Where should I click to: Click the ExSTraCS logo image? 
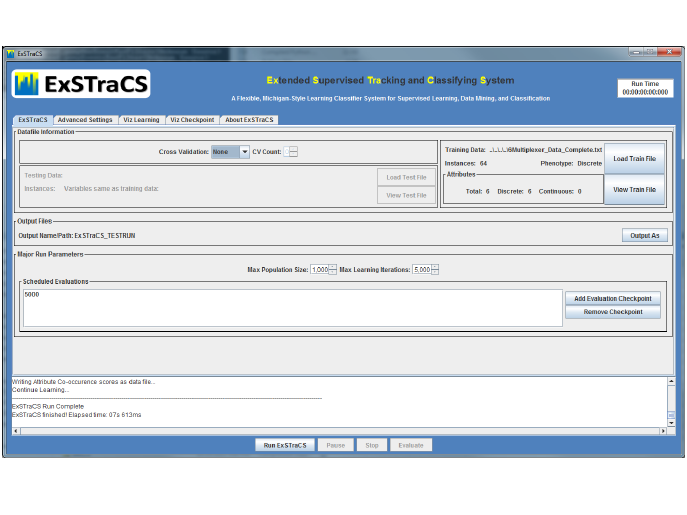click(81, 84)
